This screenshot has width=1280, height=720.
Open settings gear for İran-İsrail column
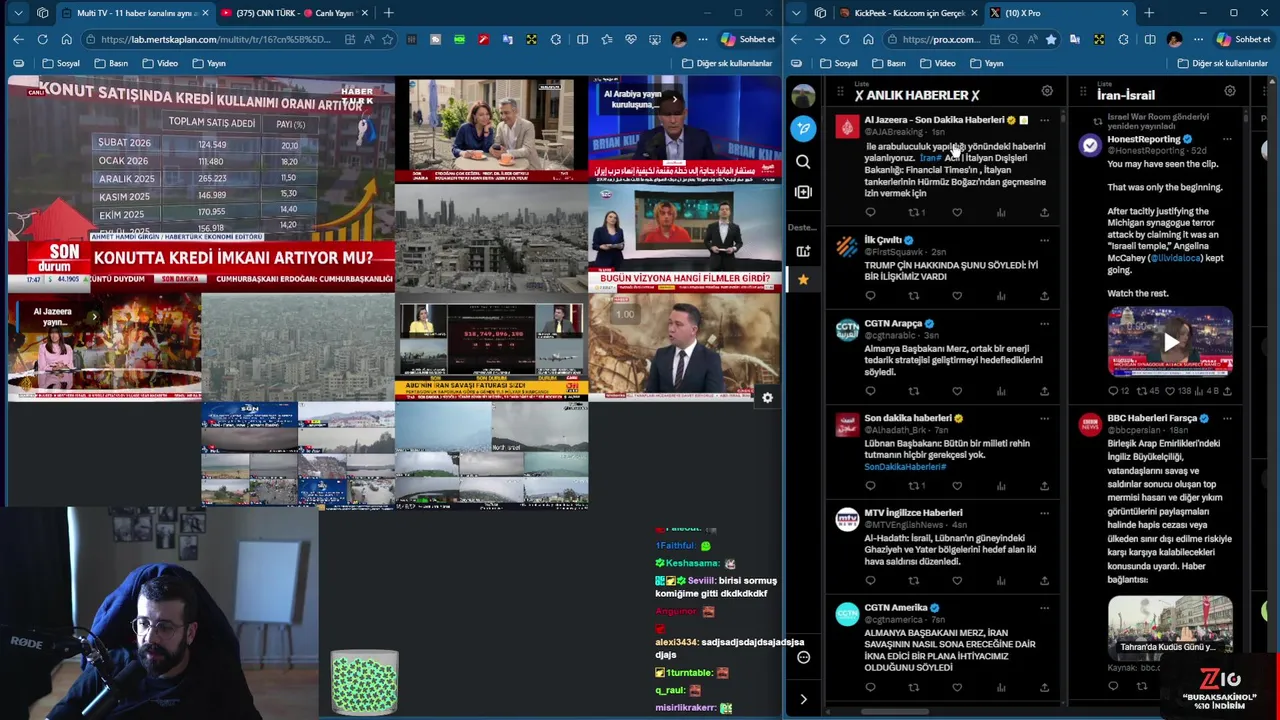pos(1230,91)
